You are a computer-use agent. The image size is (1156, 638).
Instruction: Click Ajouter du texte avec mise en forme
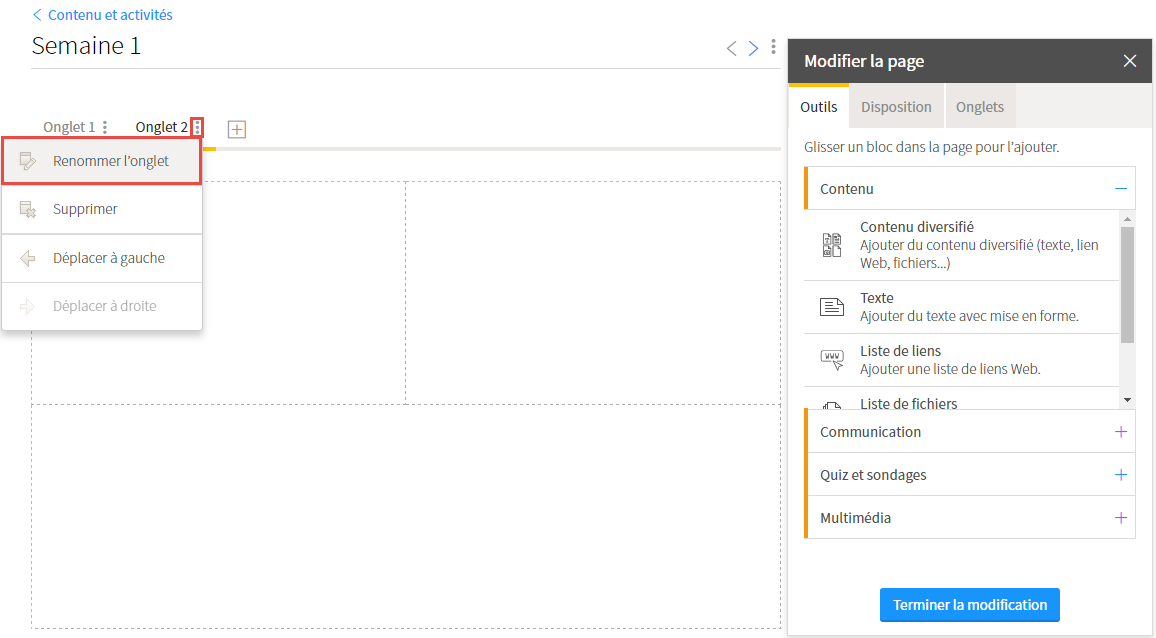click(x=969, y=316)
